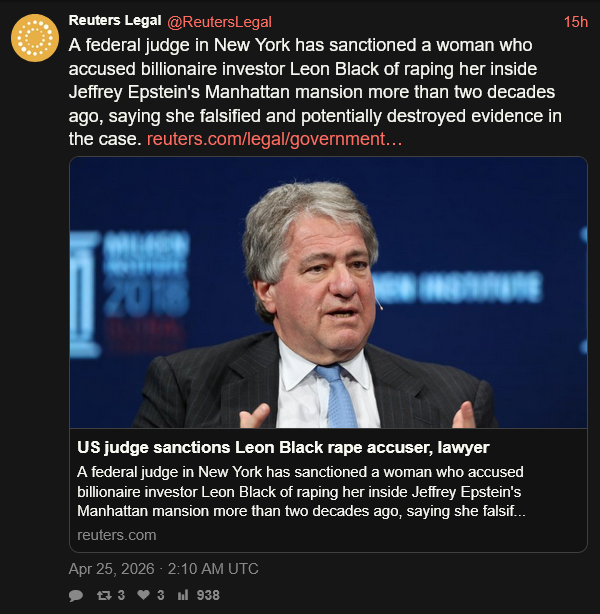The width and height of the screenshot is (600, 614).
Task: Click the article card description text
Action: tap(300, 491)
